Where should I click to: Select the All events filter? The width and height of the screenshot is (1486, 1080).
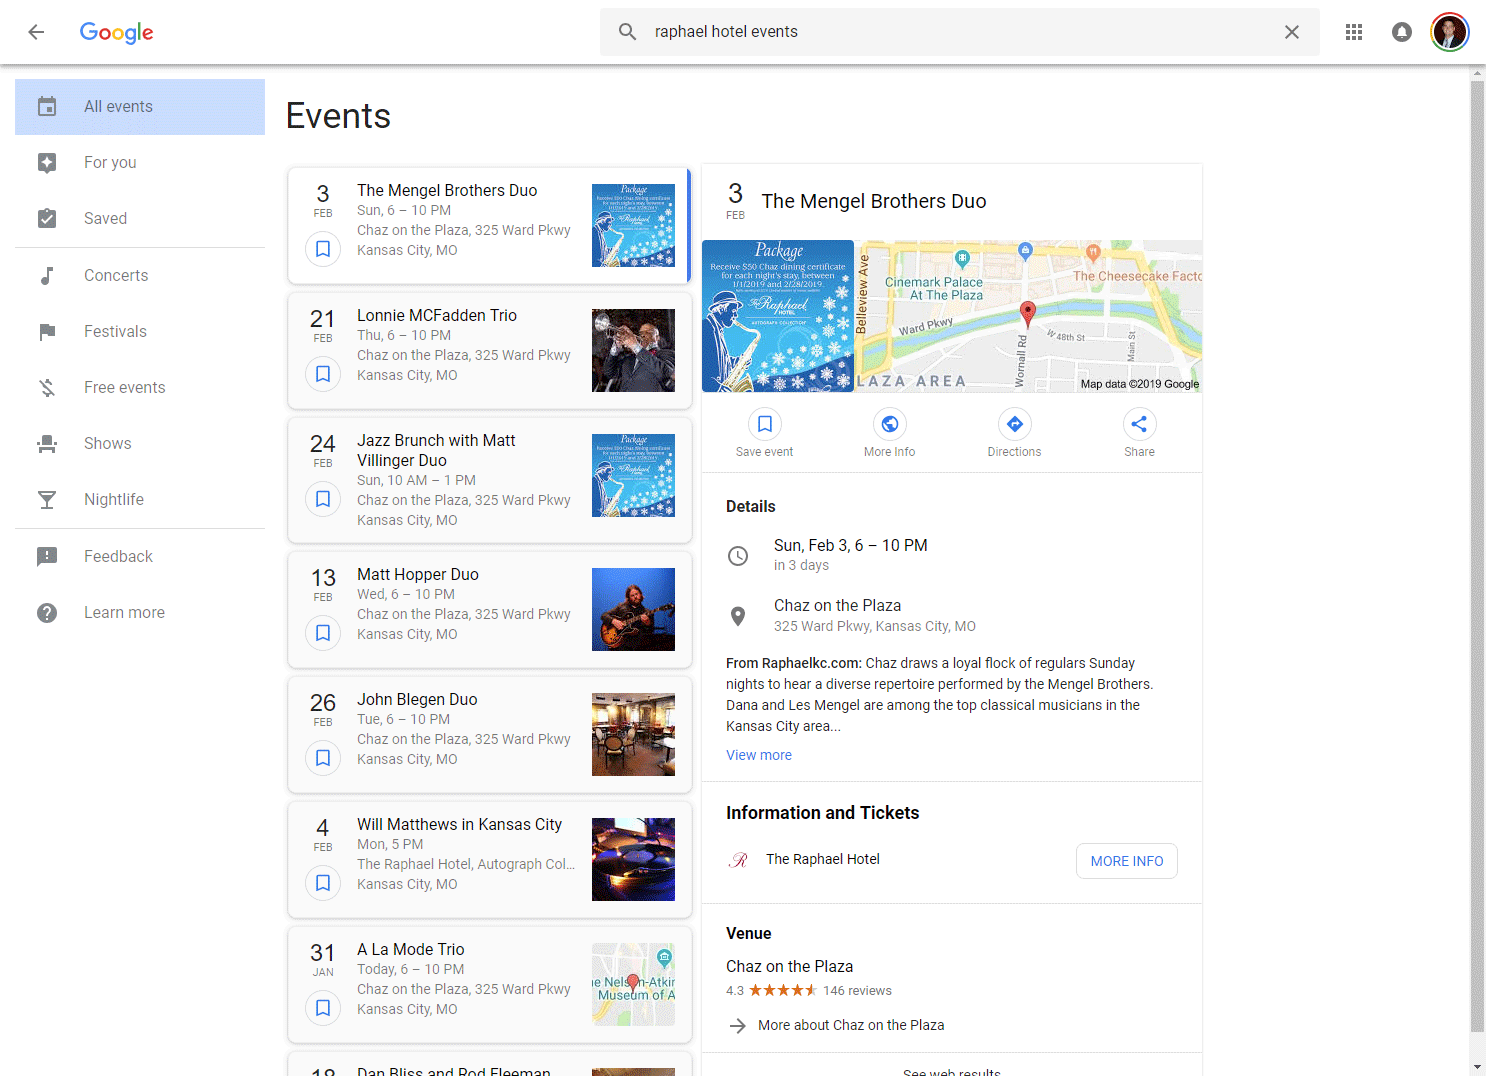click(x=140, y=107)
